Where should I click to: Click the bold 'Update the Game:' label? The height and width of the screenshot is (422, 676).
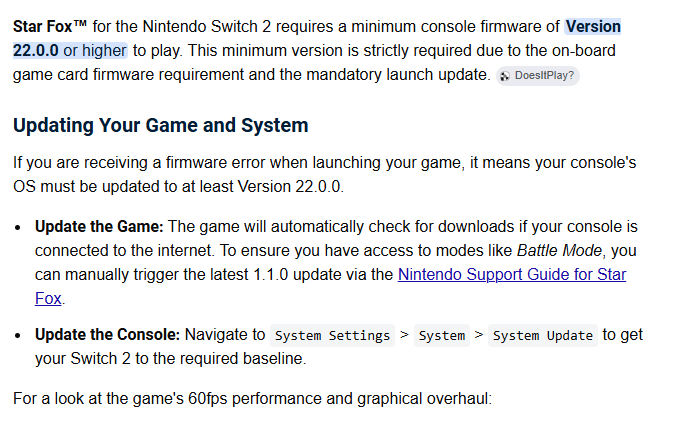[99, 227]
